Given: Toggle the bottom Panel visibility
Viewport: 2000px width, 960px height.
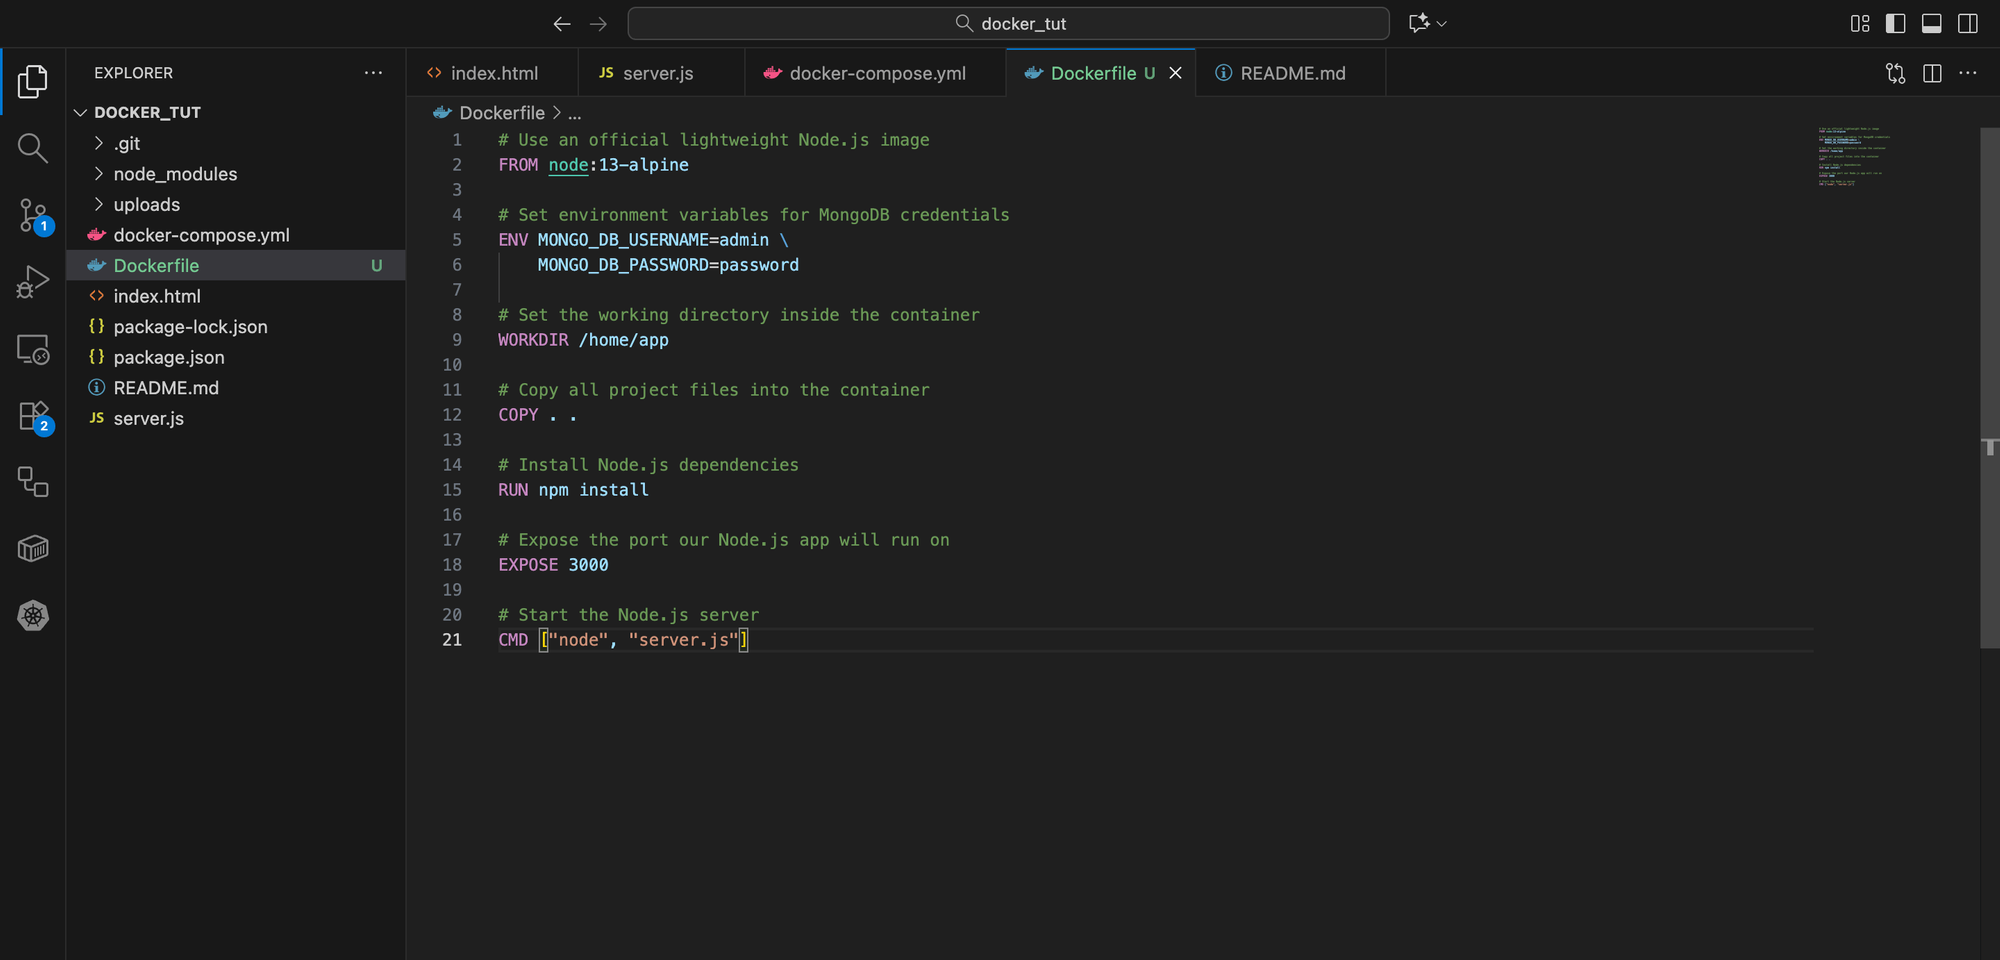Looking at the screenshot, I should [1931, 23].
